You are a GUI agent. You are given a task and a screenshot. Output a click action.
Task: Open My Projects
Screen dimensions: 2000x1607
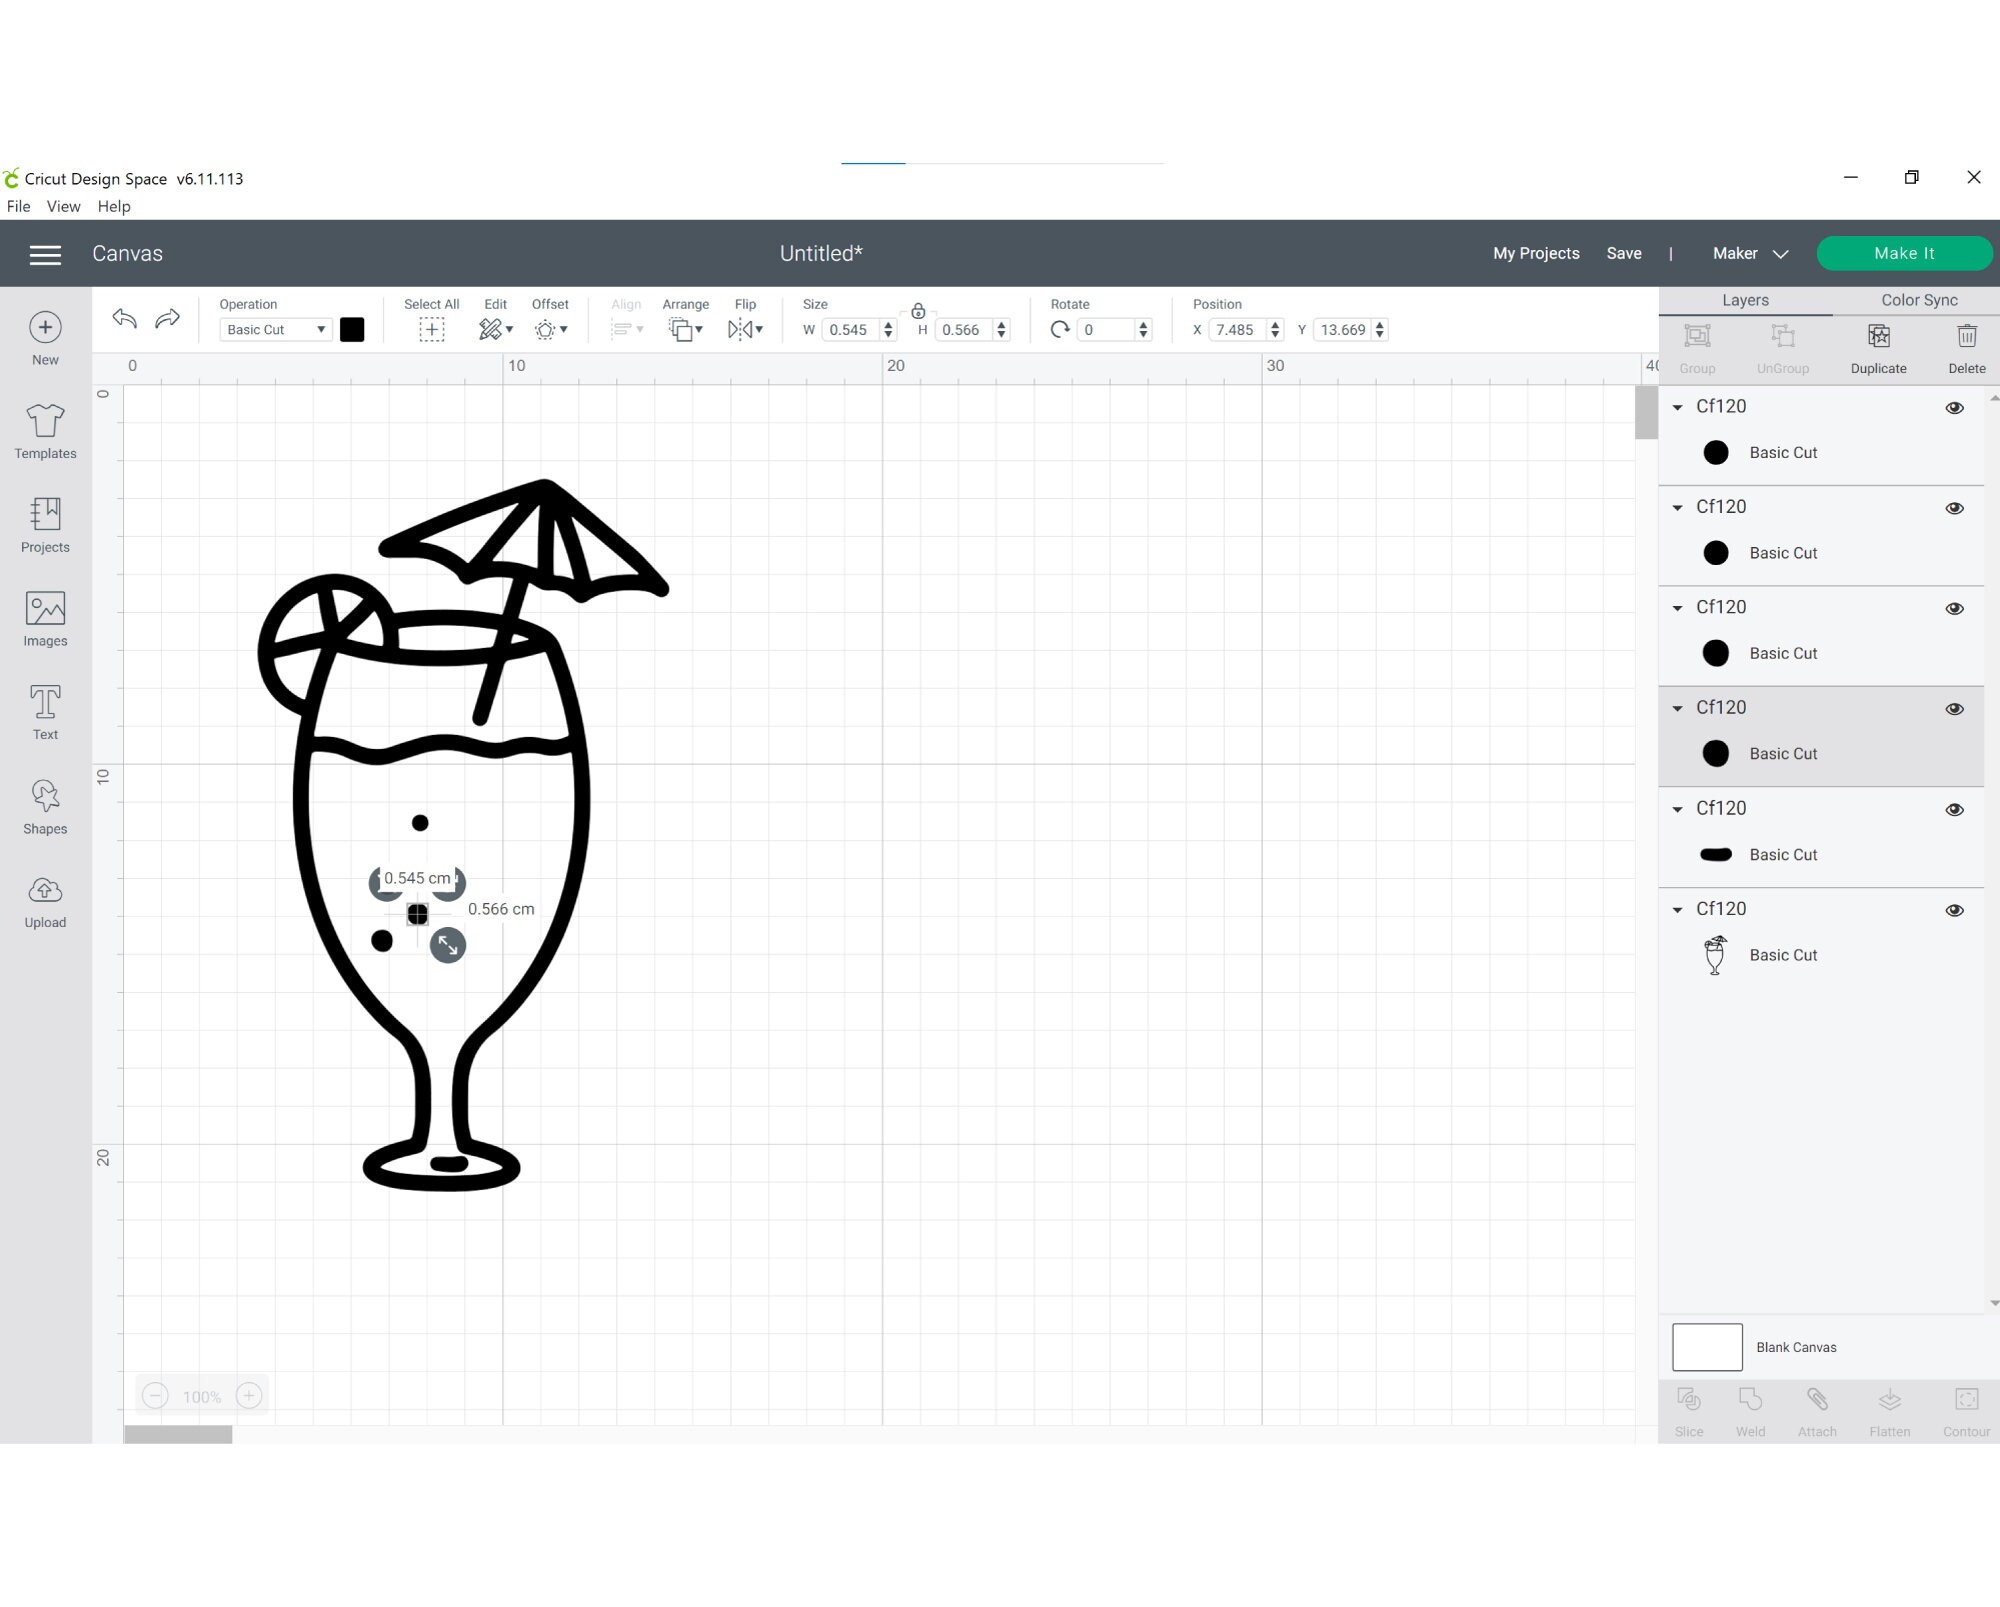[1536, 253]
